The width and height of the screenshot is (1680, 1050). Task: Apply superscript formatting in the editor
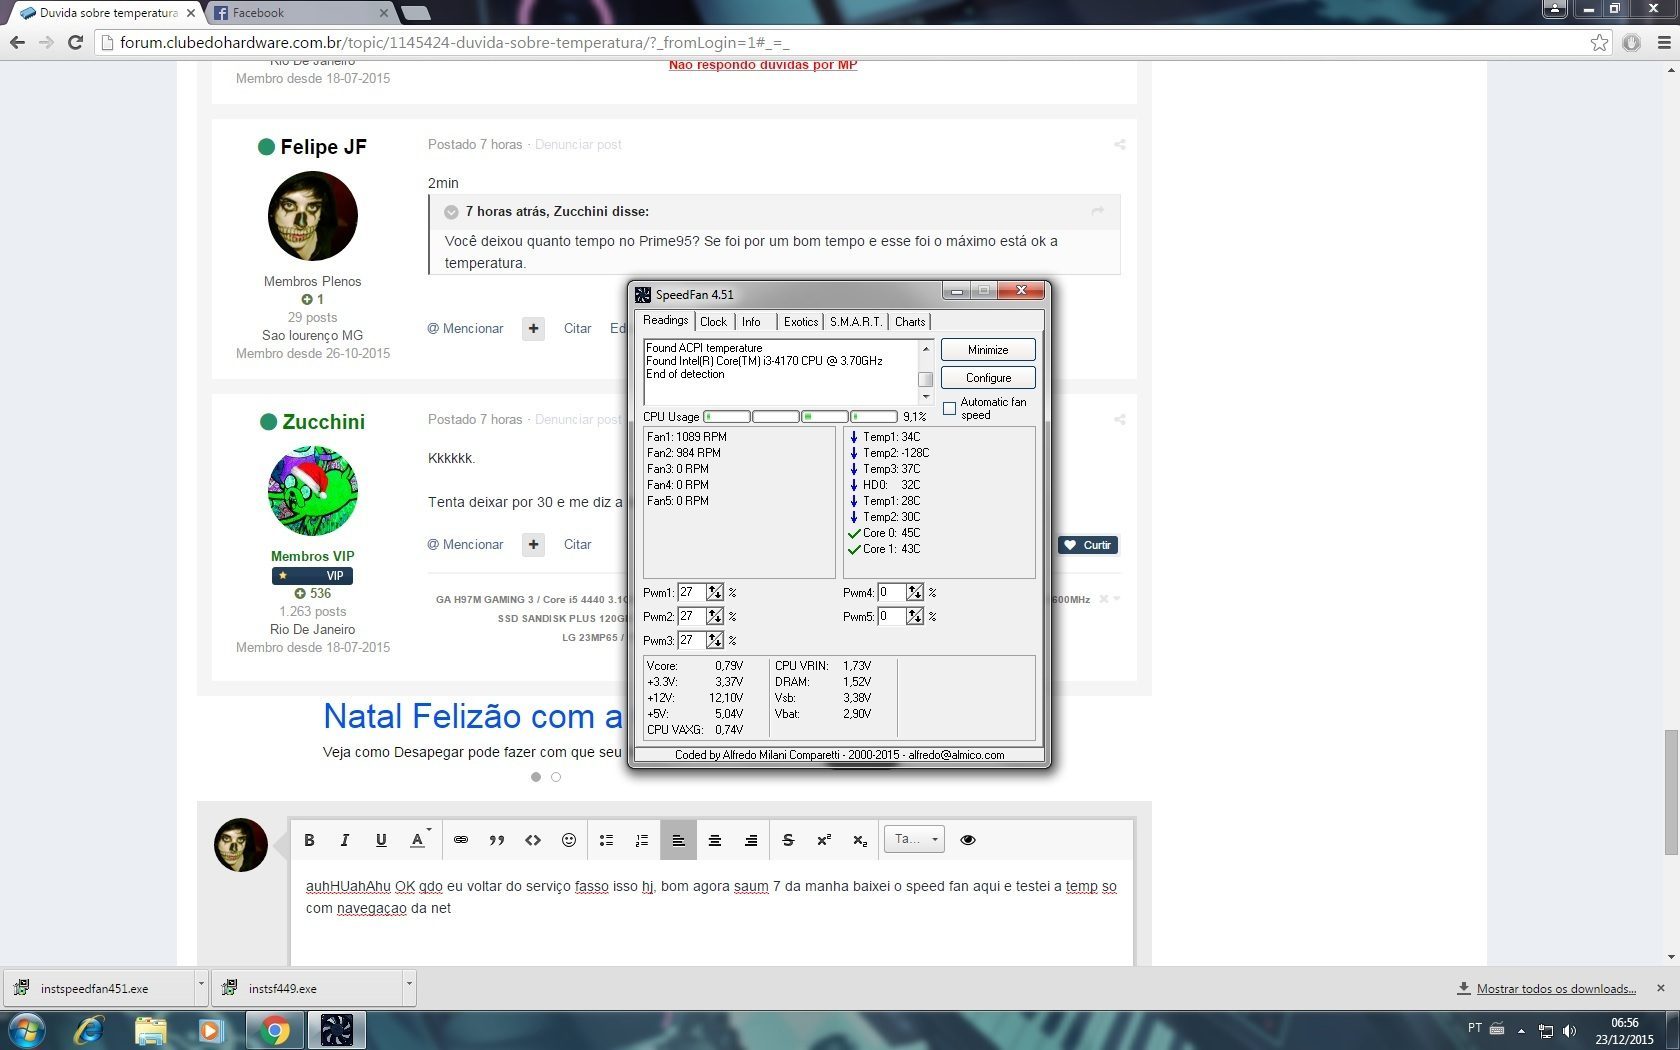[824, 840]
